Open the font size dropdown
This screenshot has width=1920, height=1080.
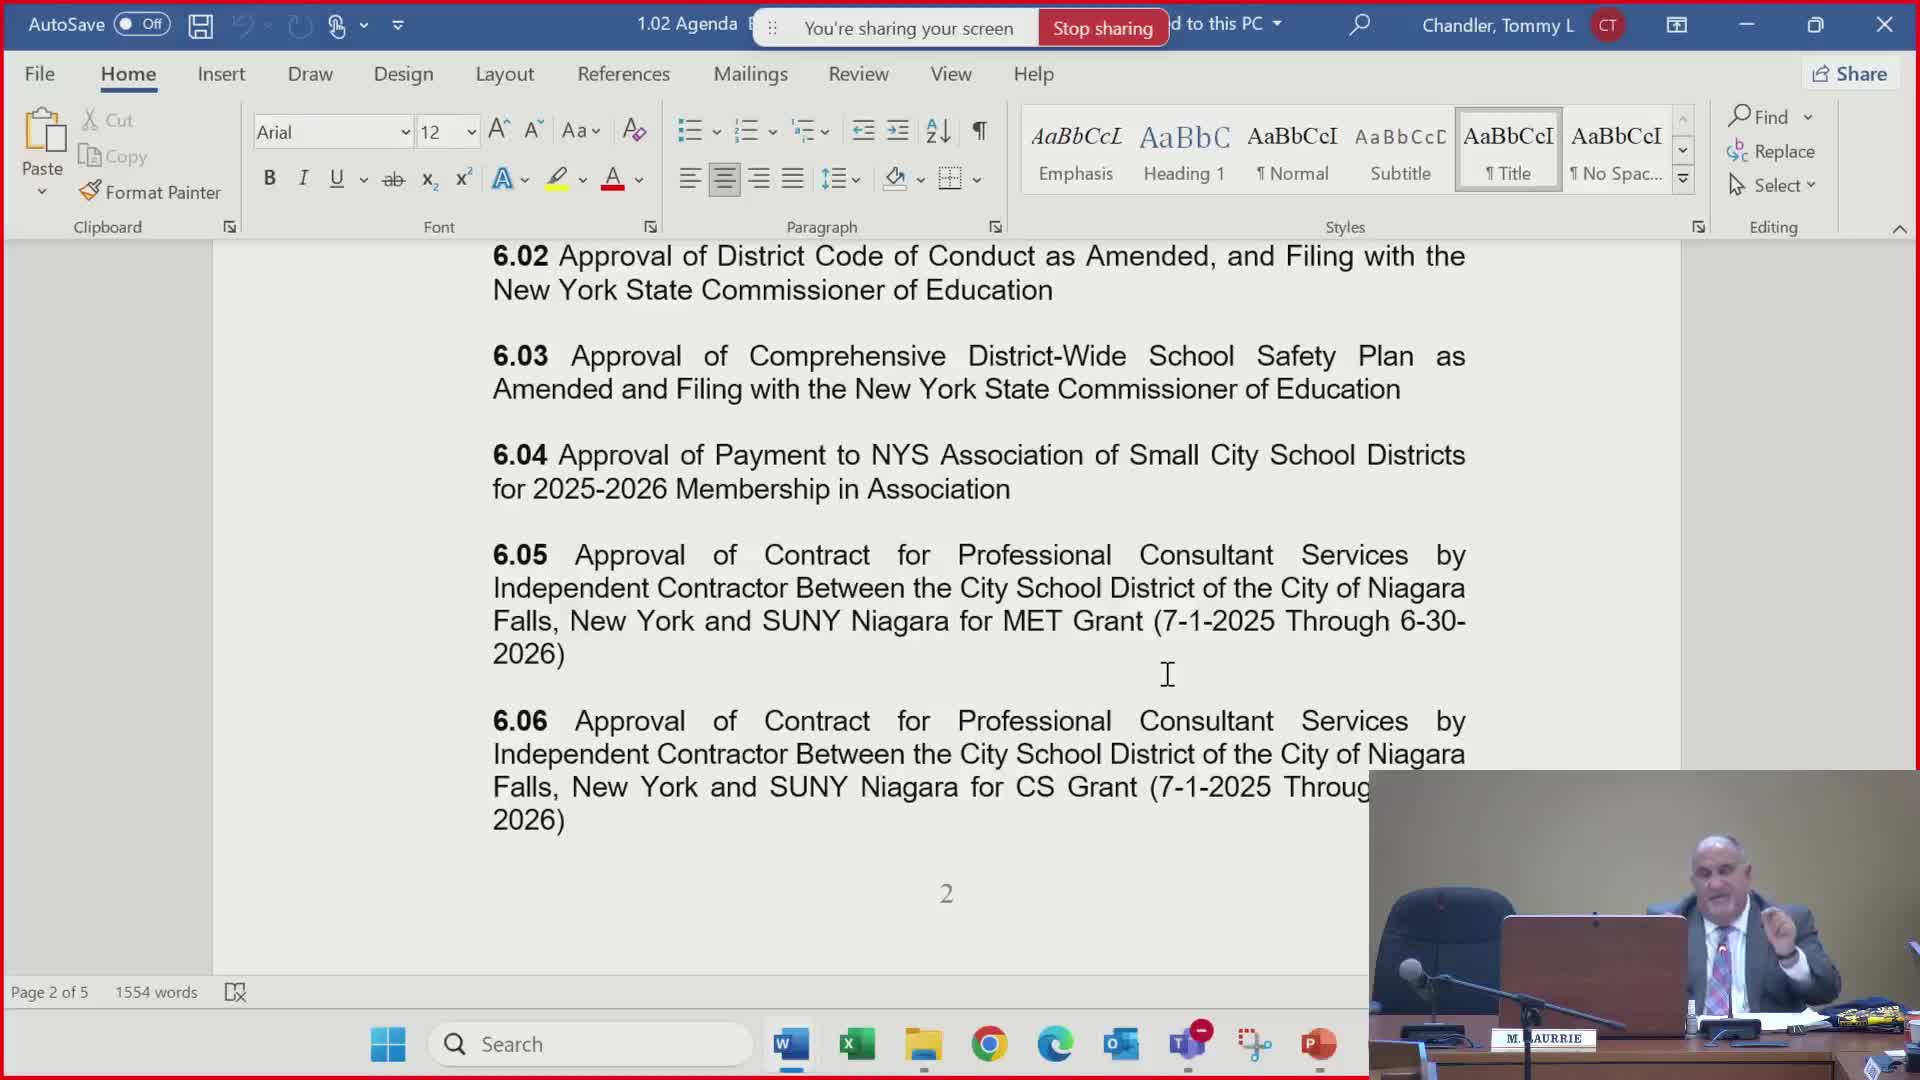(471, 132)
